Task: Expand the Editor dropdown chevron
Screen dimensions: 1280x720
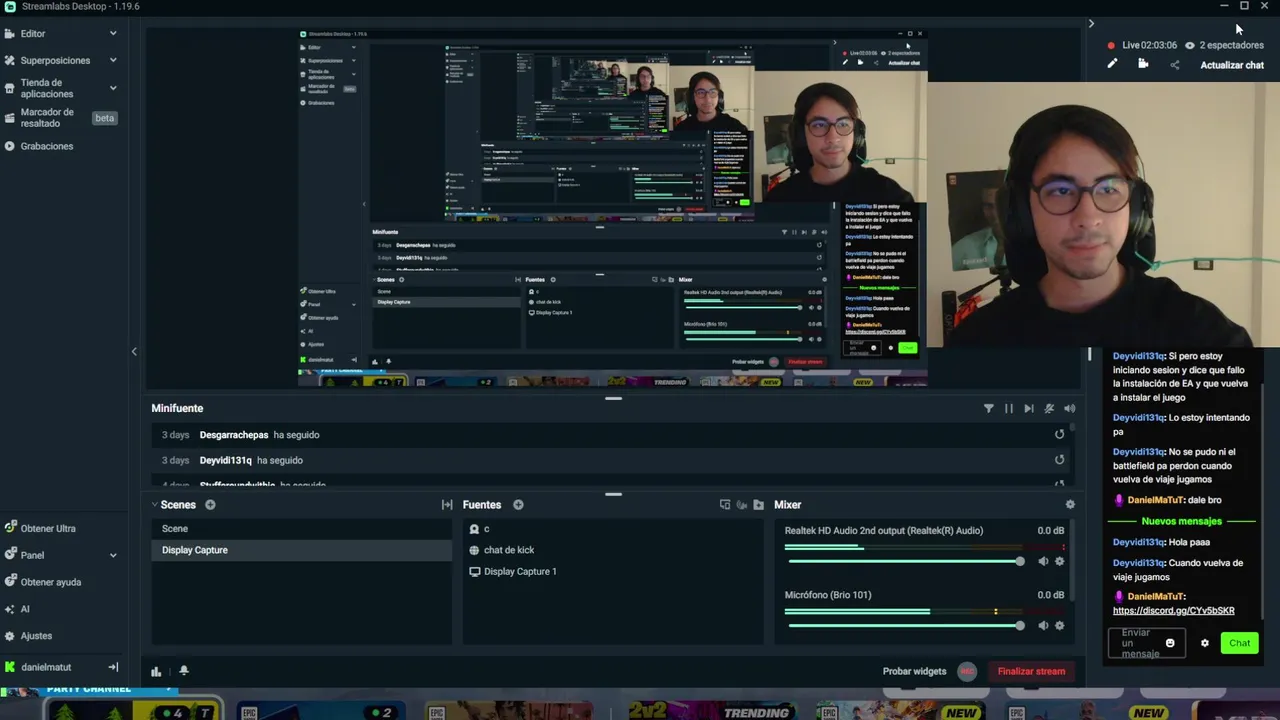Action: click(x=113, y=33)
